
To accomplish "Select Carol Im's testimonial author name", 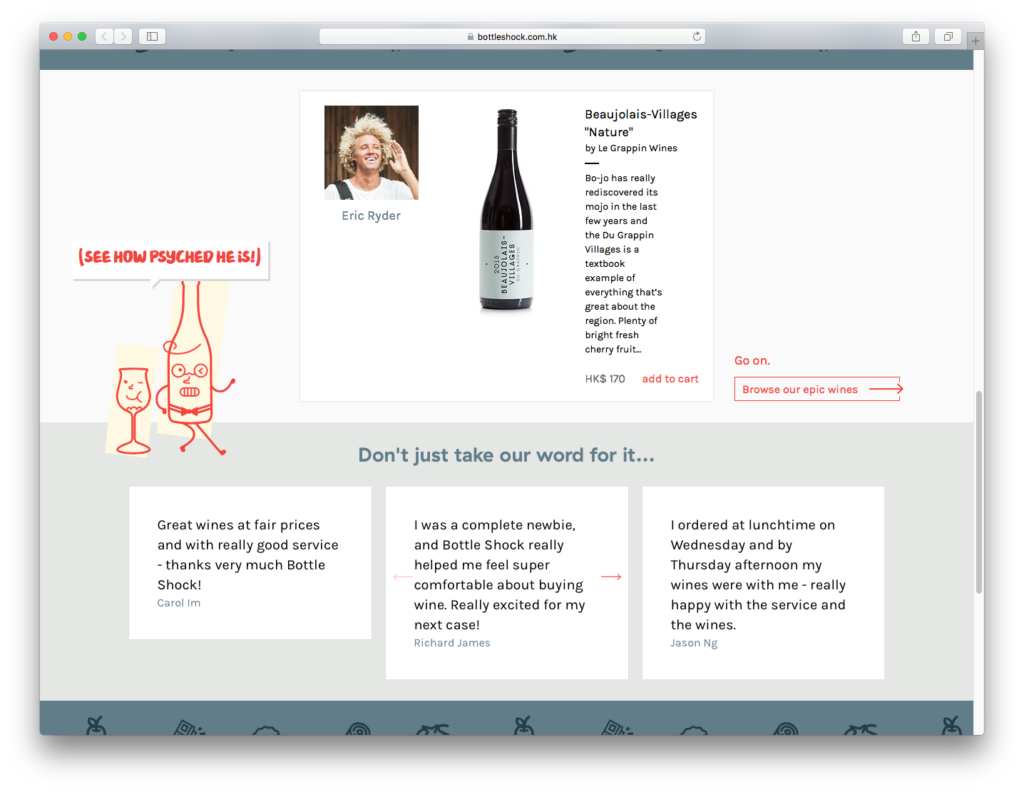I will [178, 603].
